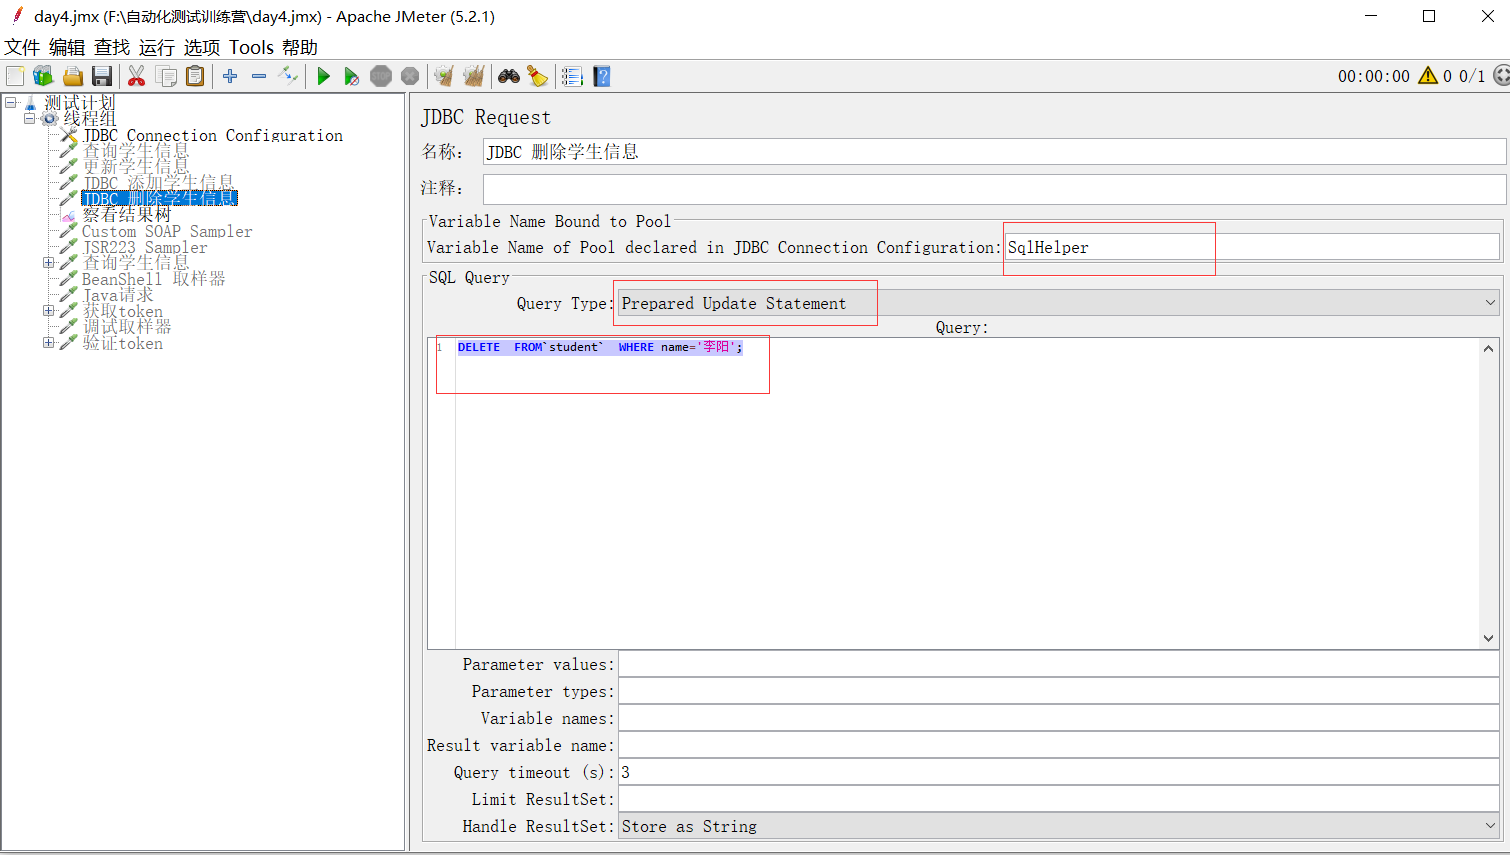Select Java请求 in the tree
Screen dimensions: 1510x855
tap(118, 295)
